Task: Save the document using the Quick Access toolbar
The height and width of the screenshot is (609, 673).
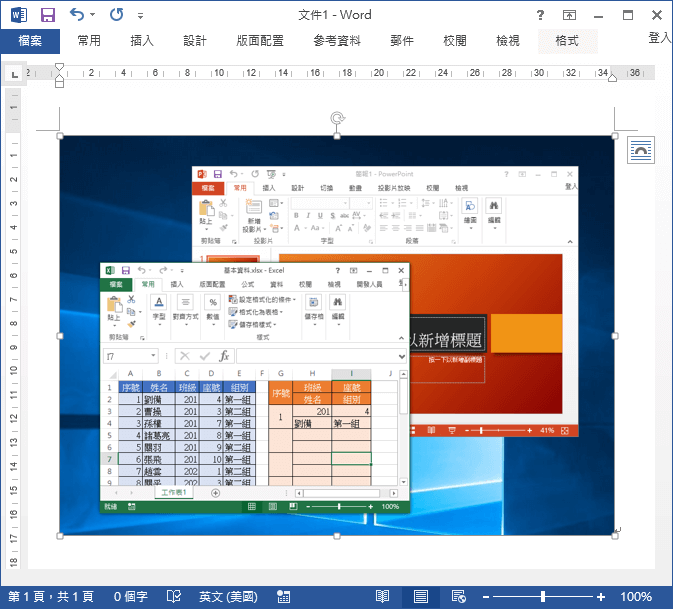Action: pos(48,15)
